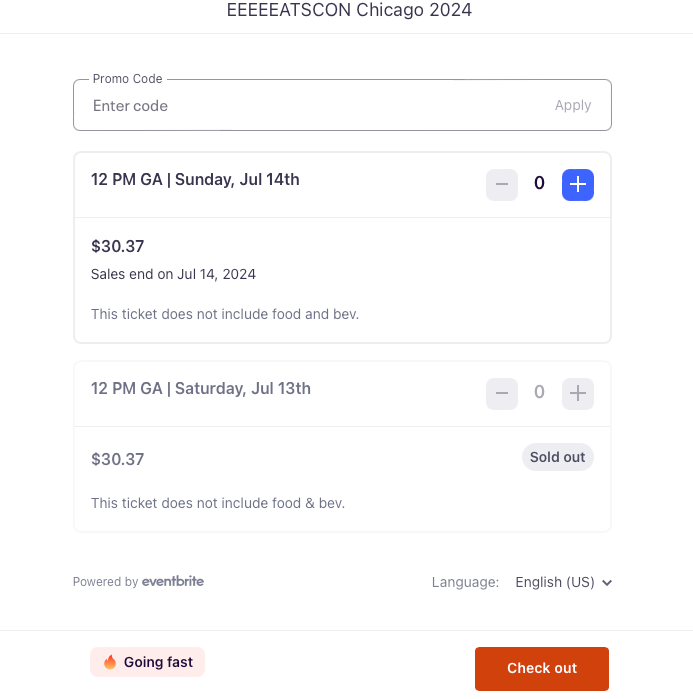Click the eventbrite logo link

(x=172, y=581)
